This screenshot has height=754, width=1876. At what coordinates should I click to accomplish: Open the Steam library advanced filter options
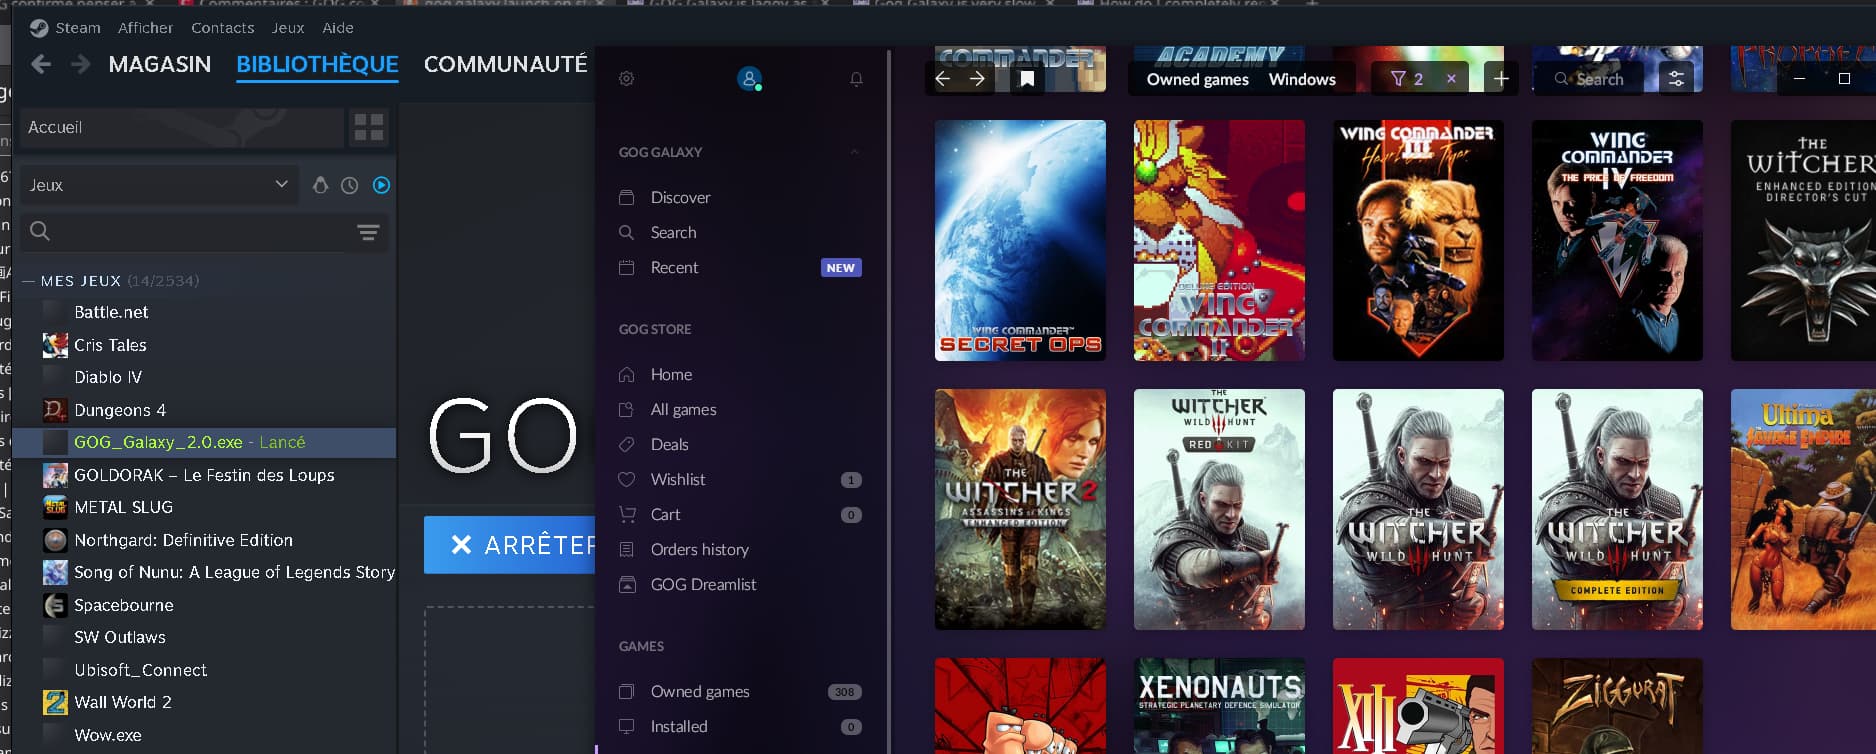[x=368, y=232]
